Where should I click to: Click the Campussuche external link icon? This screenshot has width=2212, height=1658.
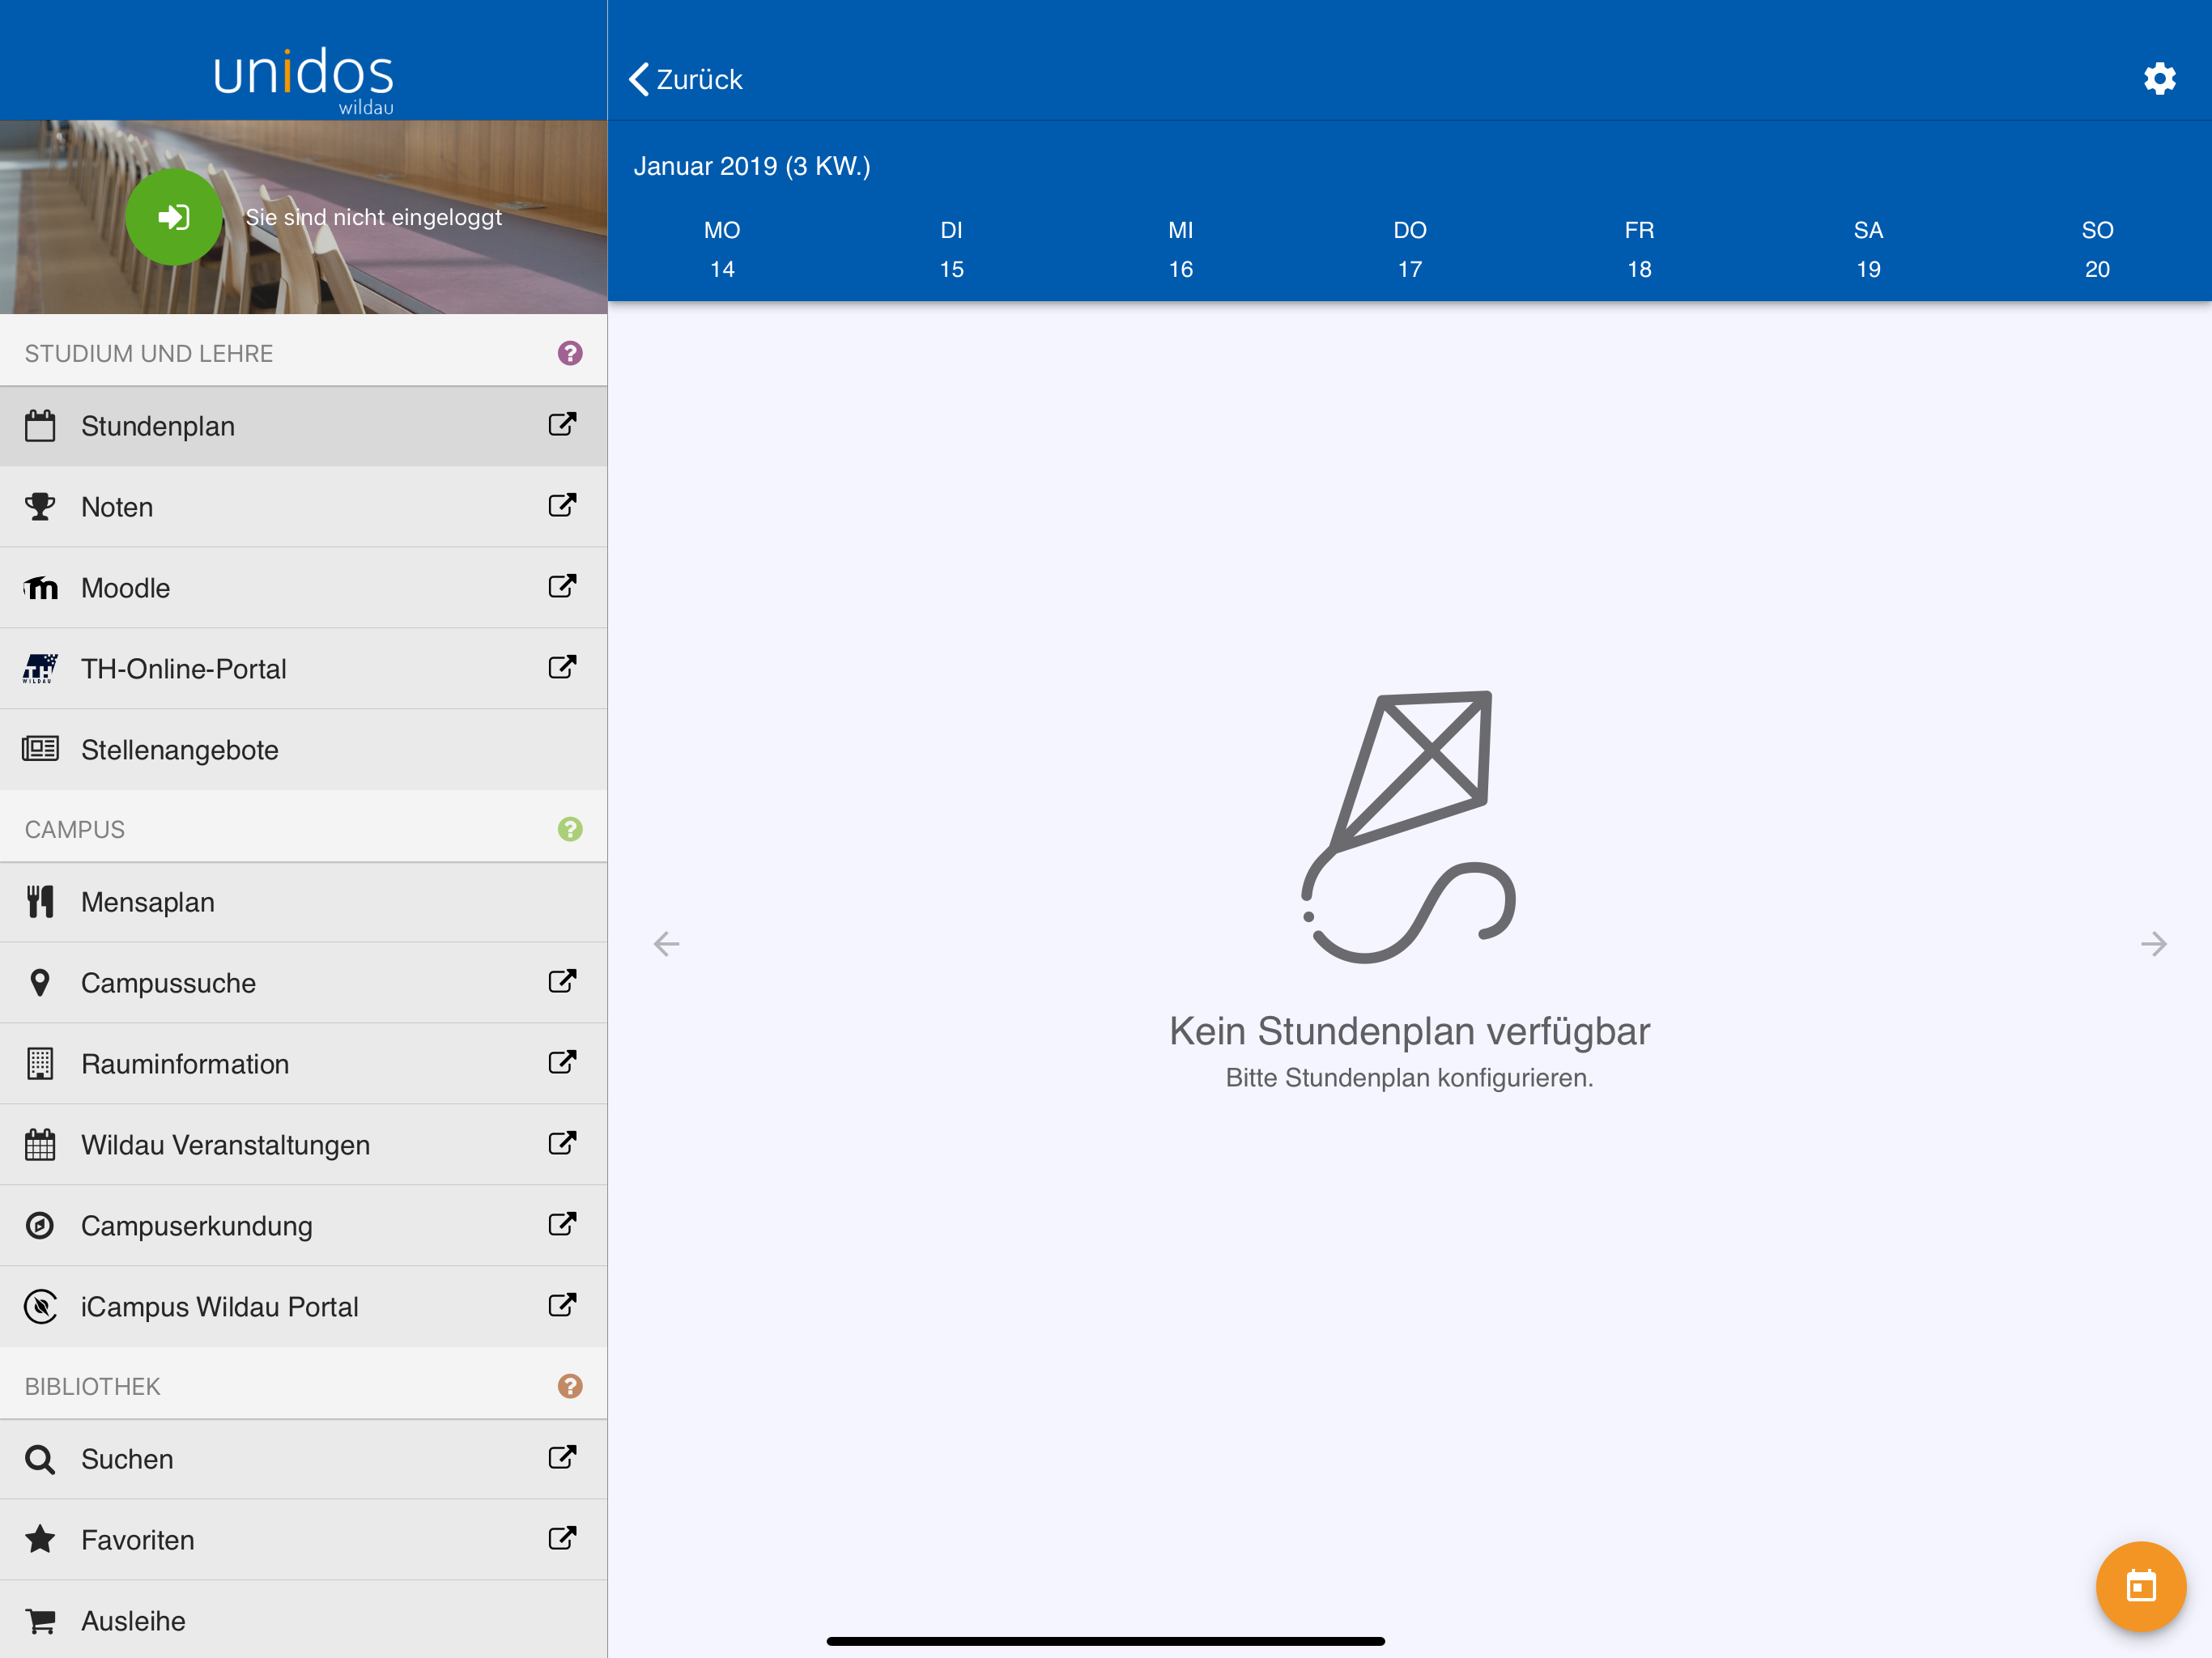[x=562, y=981]
